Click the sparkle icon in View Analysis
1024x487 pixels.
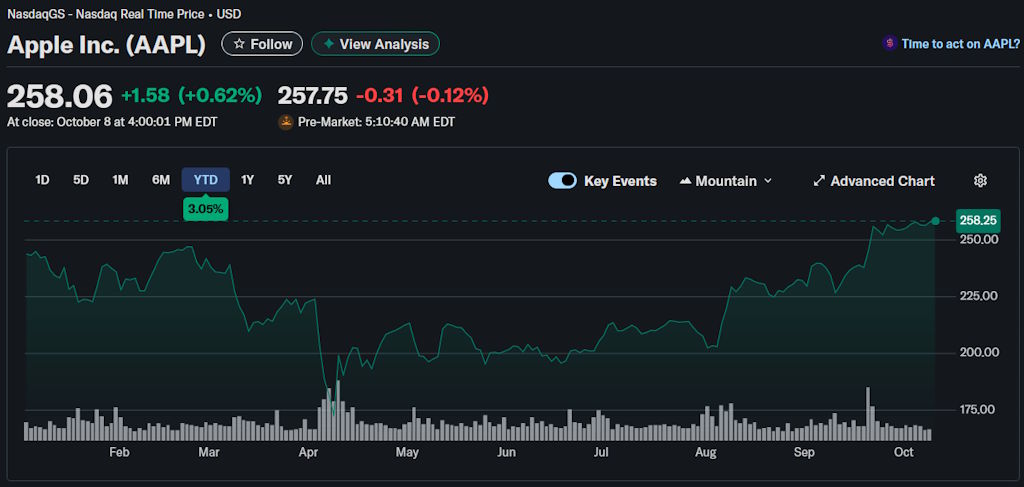click(x=328, y=44)
